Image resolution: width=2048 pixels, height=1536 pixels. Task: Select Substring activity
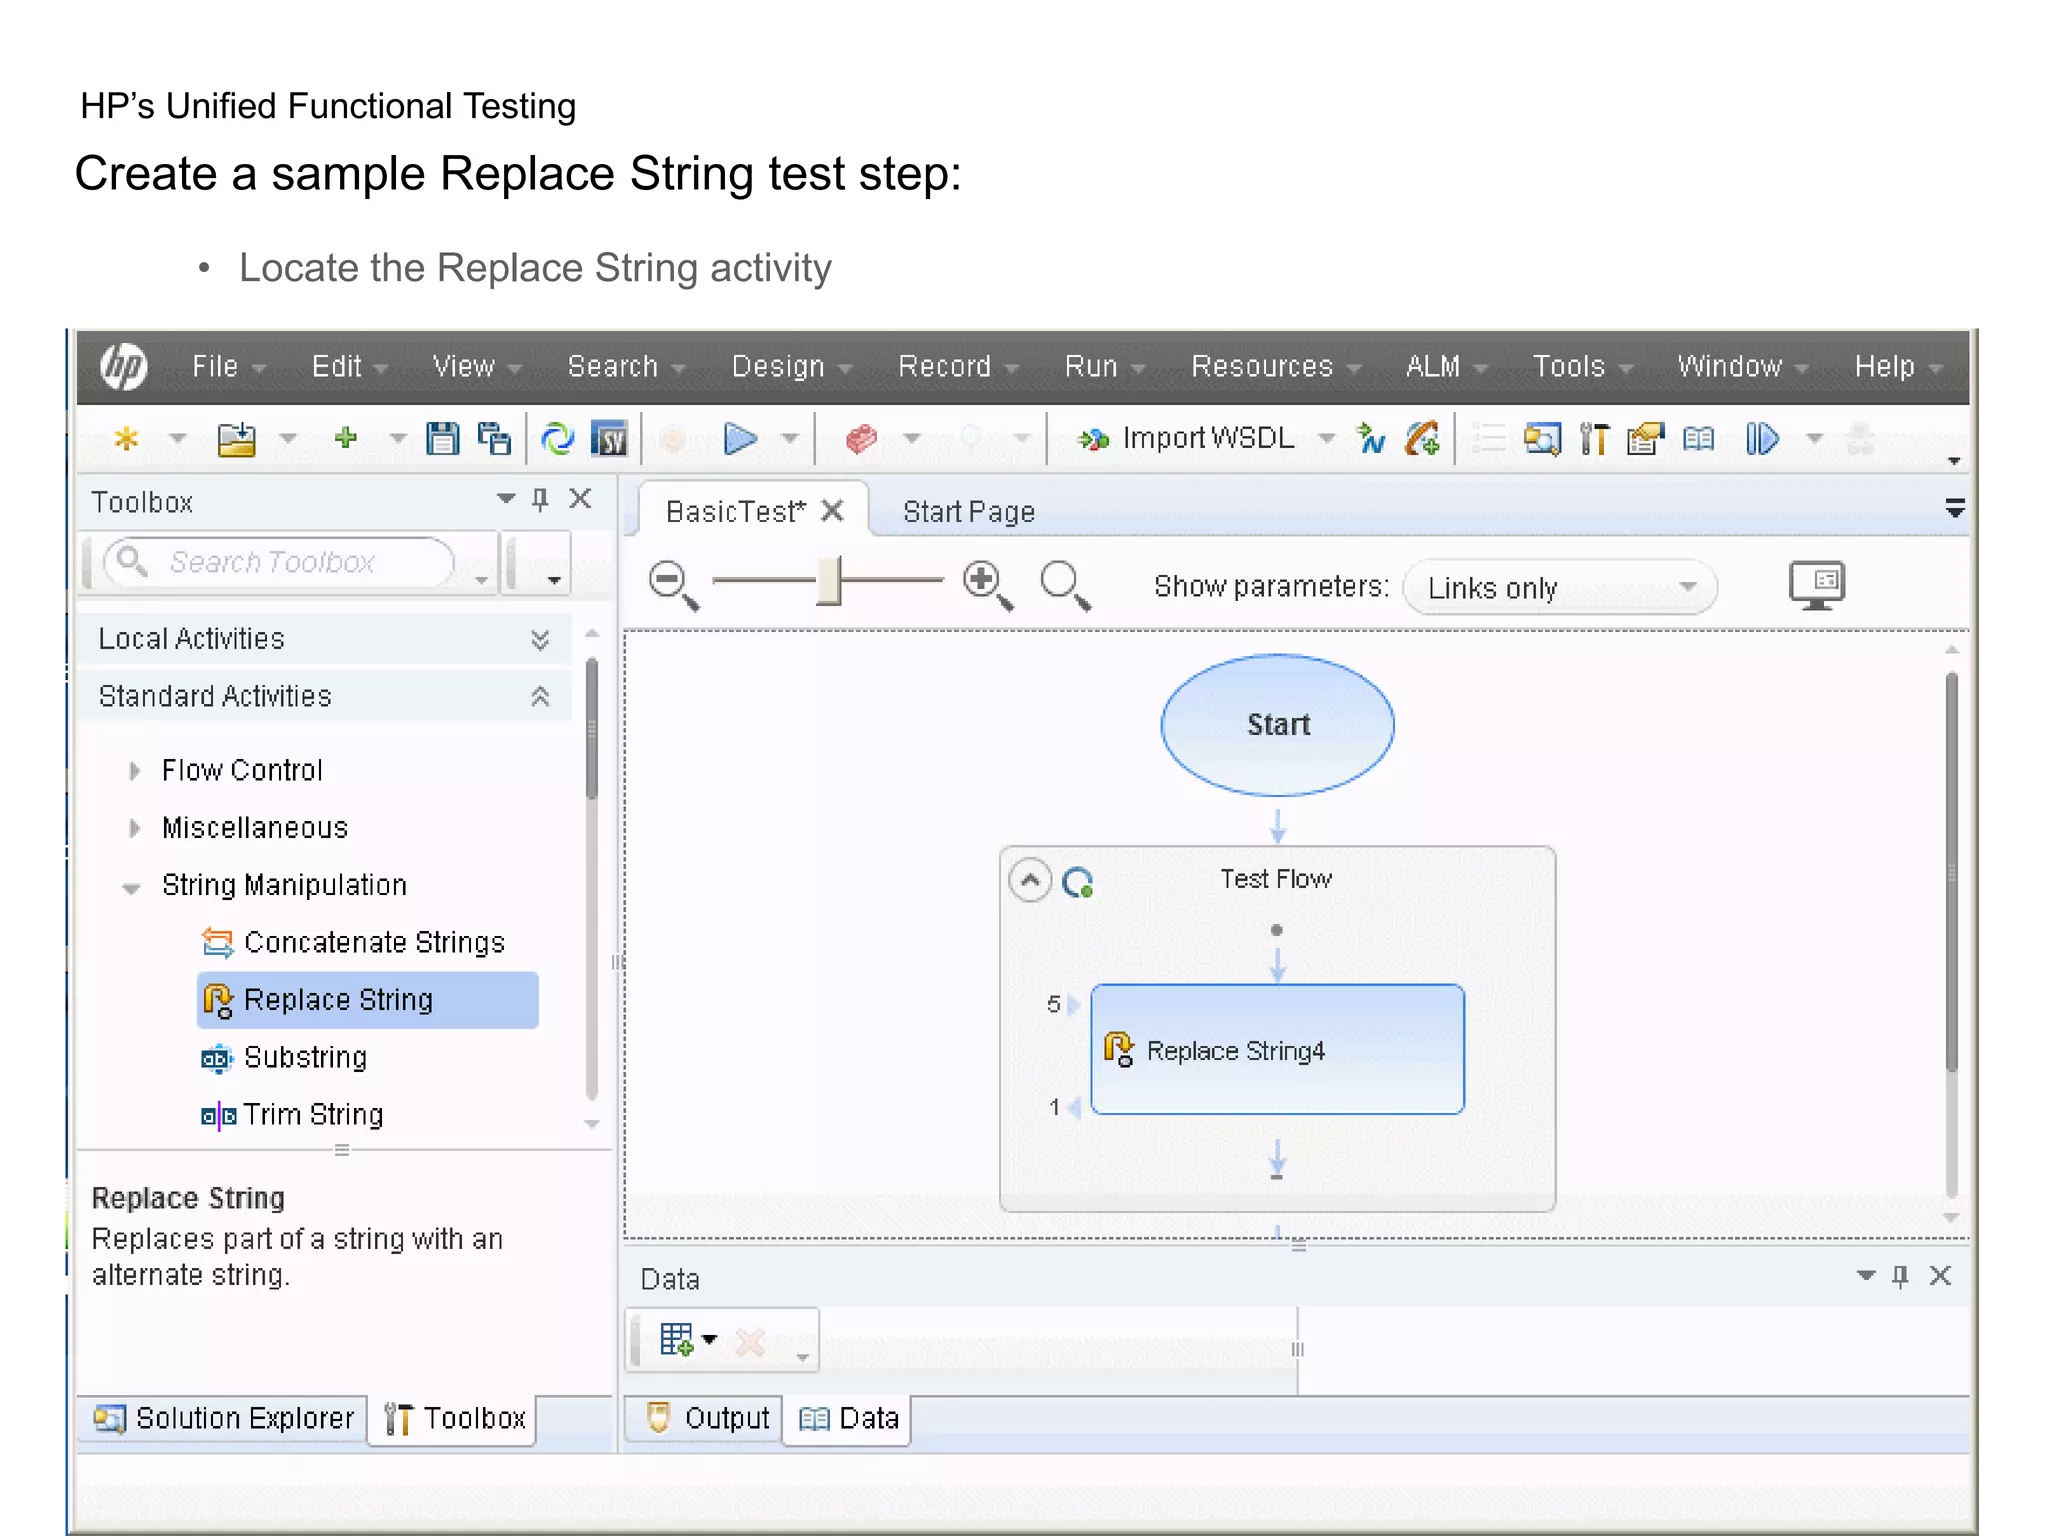tap(285, 1058)
